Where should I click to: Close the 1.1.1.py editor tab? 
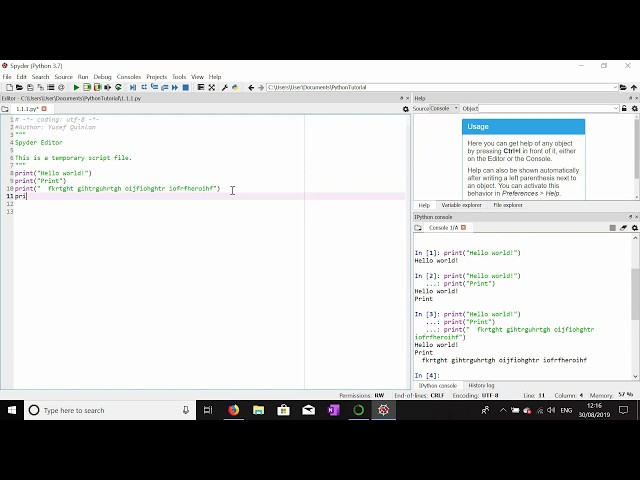44,109
